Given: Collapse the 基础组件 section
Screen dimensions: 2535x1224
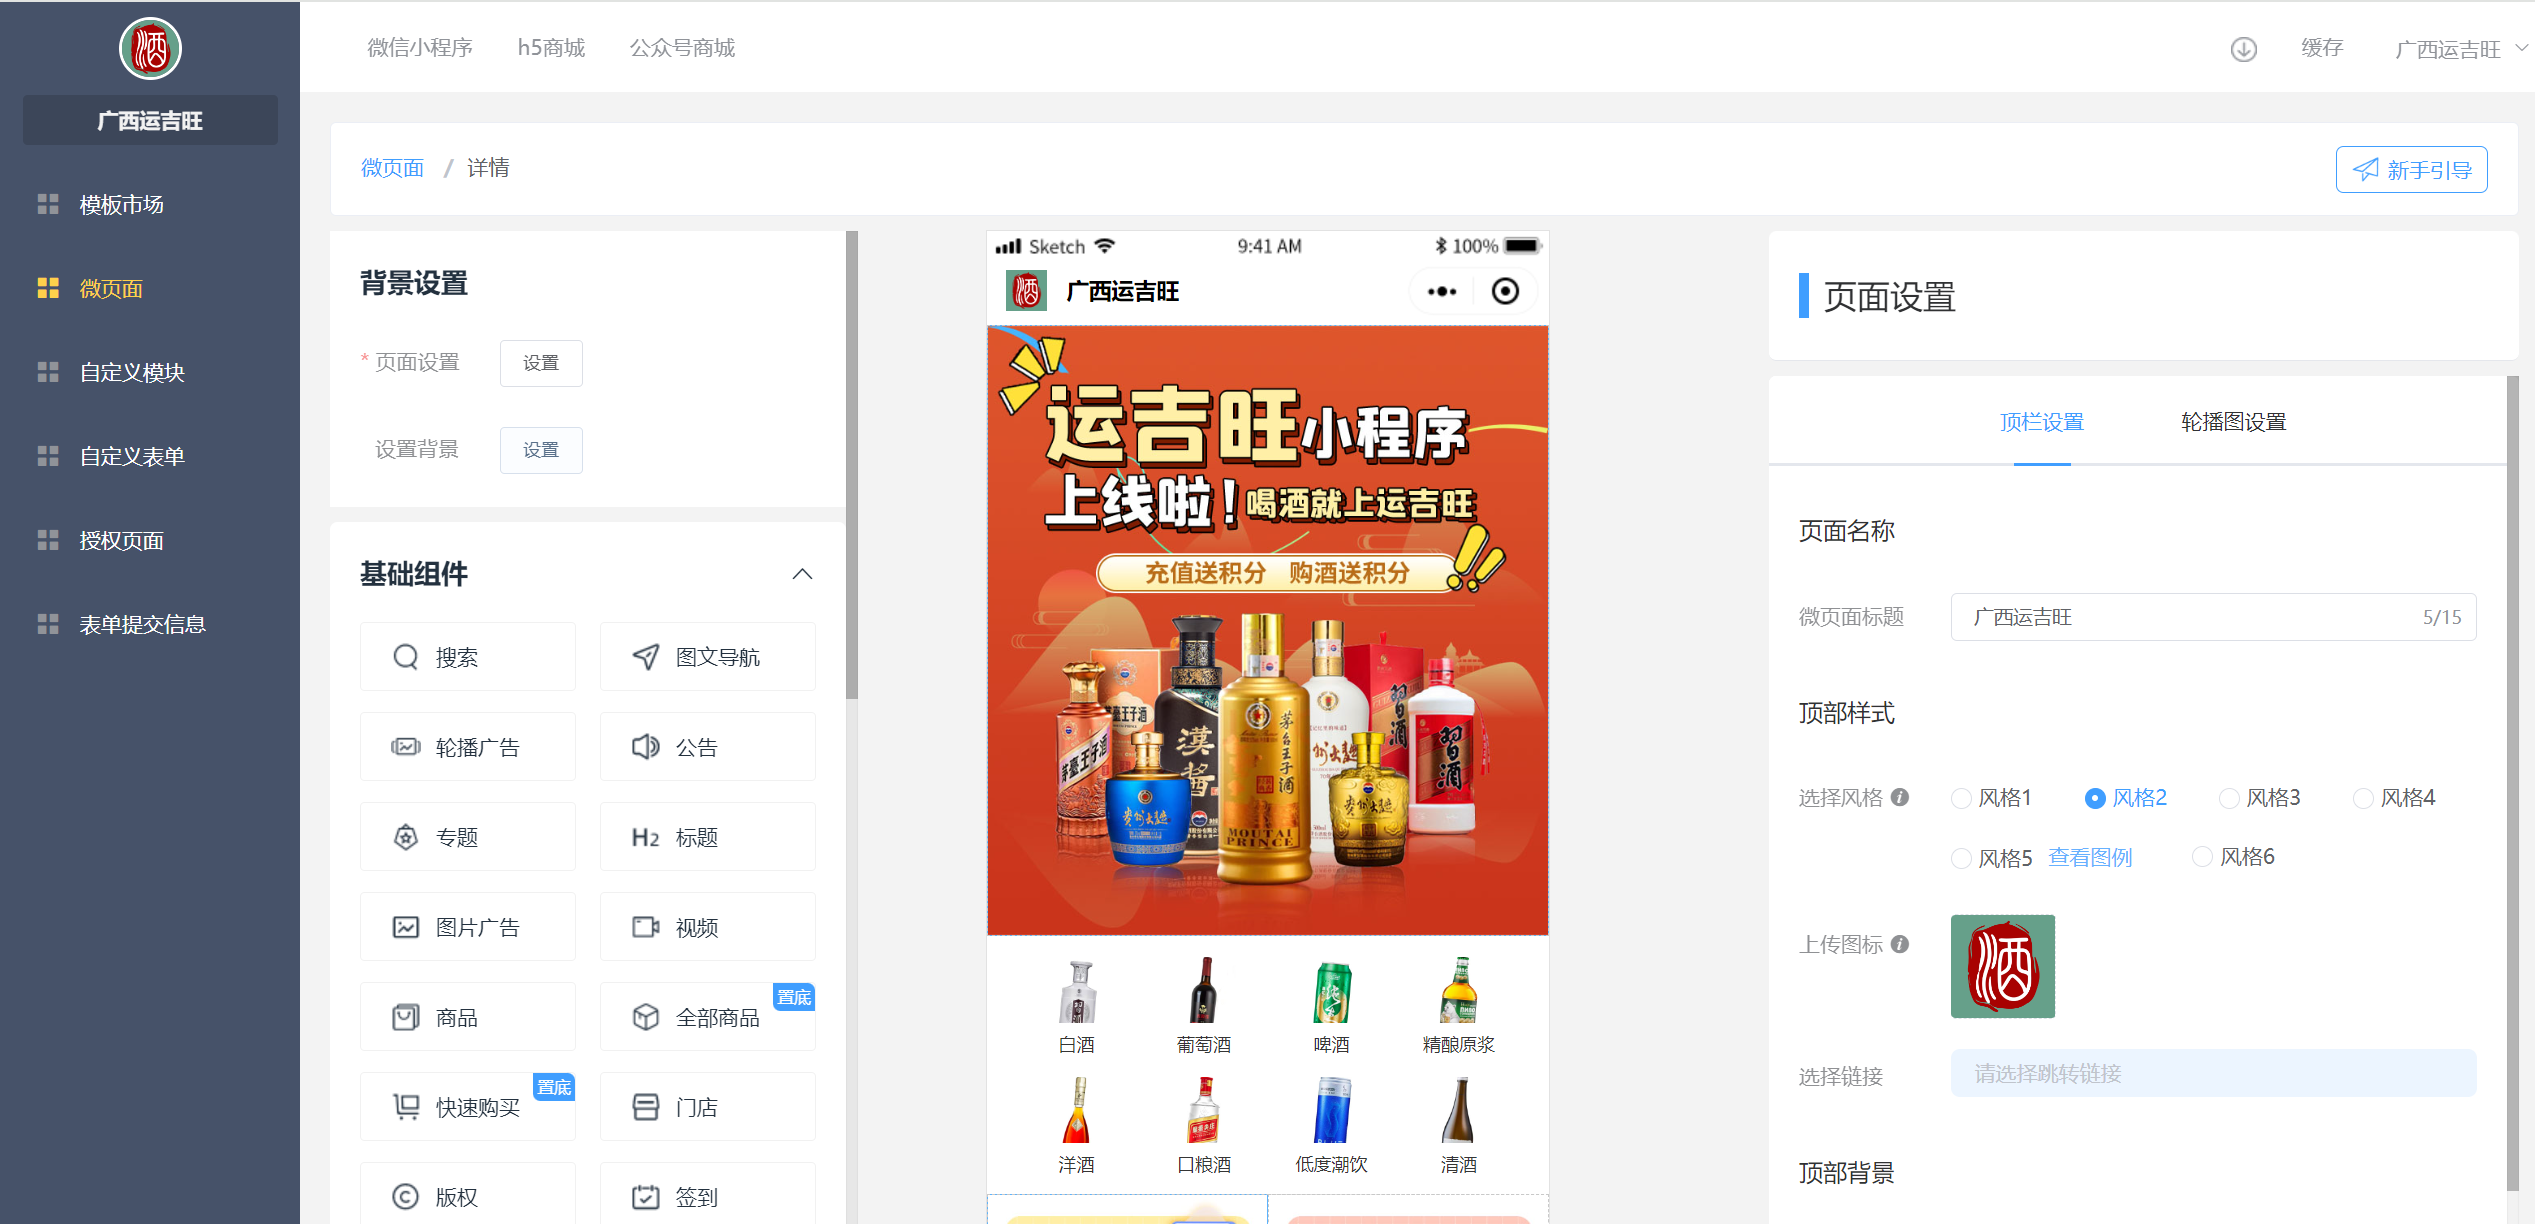Looking at the screenshot, I should point(802,574).
